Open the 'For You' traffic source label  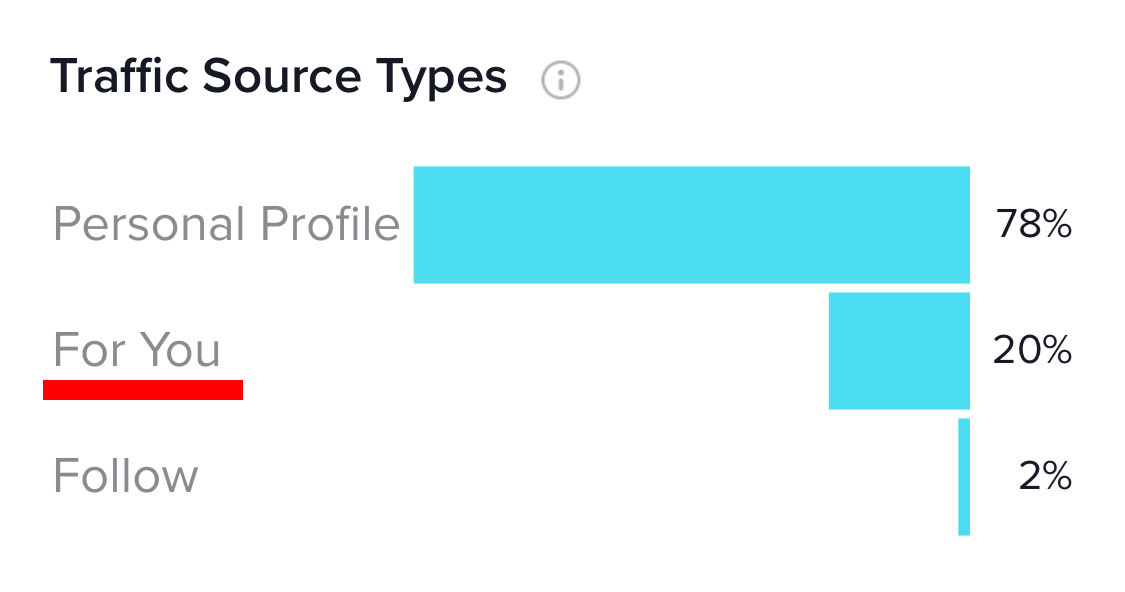(x=137, y=350)
